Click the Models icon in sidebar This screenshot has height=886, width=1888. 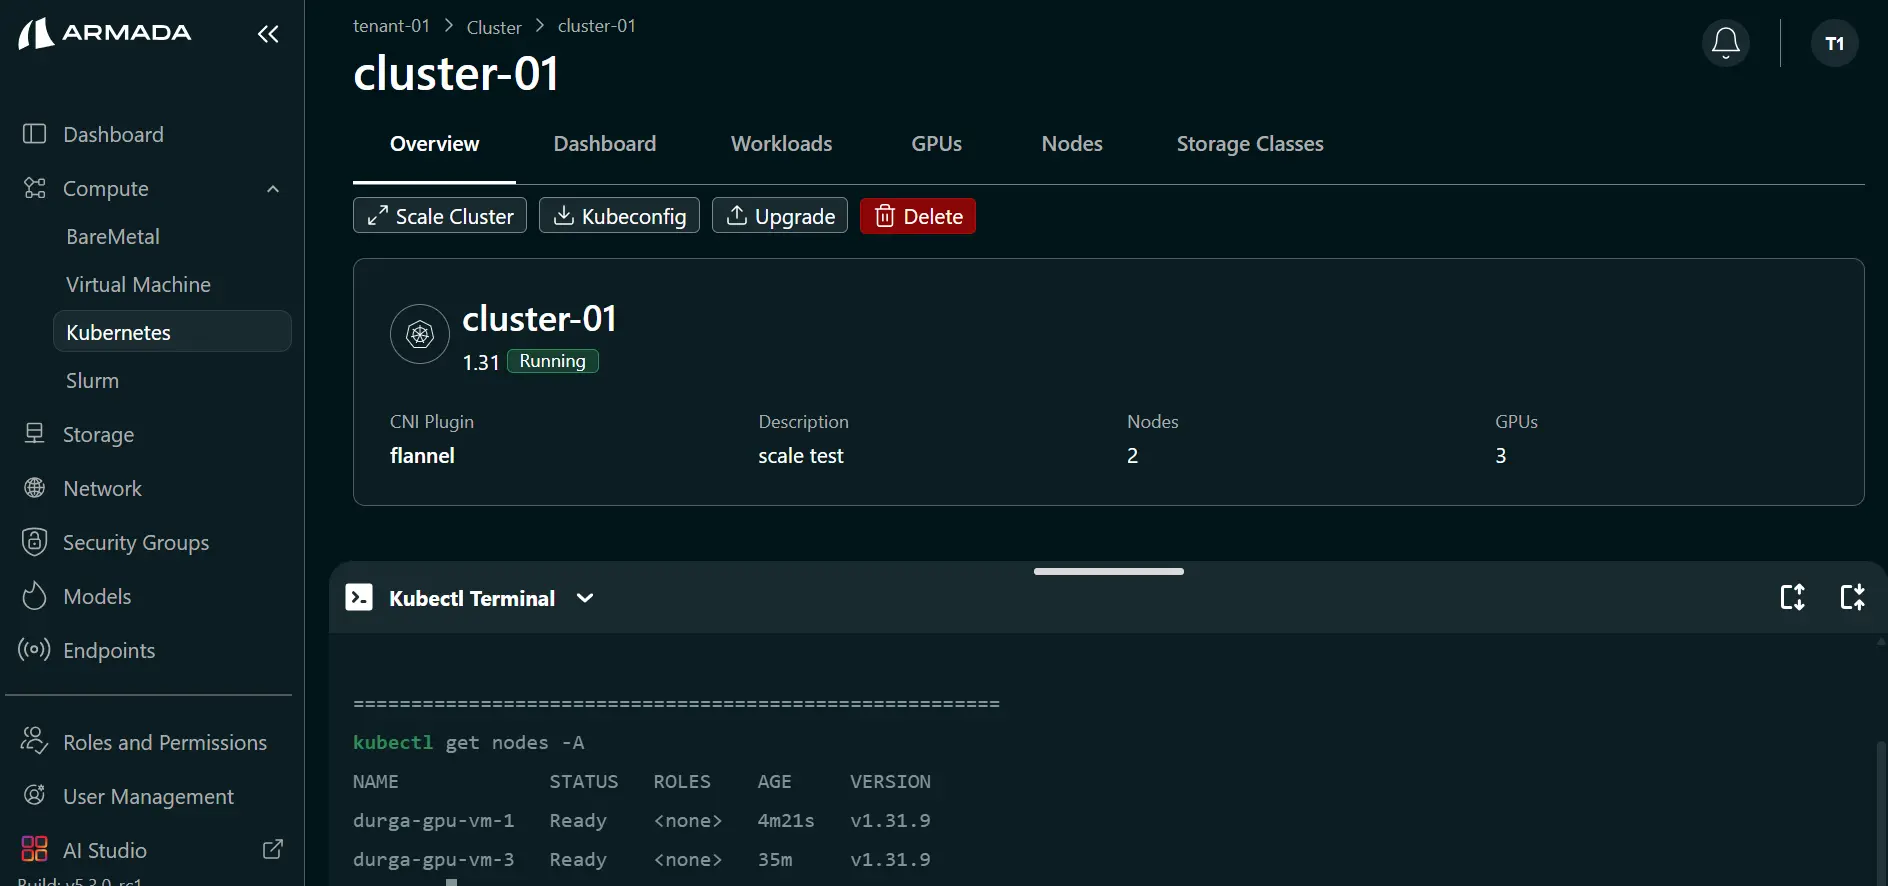tap(35, 596)
